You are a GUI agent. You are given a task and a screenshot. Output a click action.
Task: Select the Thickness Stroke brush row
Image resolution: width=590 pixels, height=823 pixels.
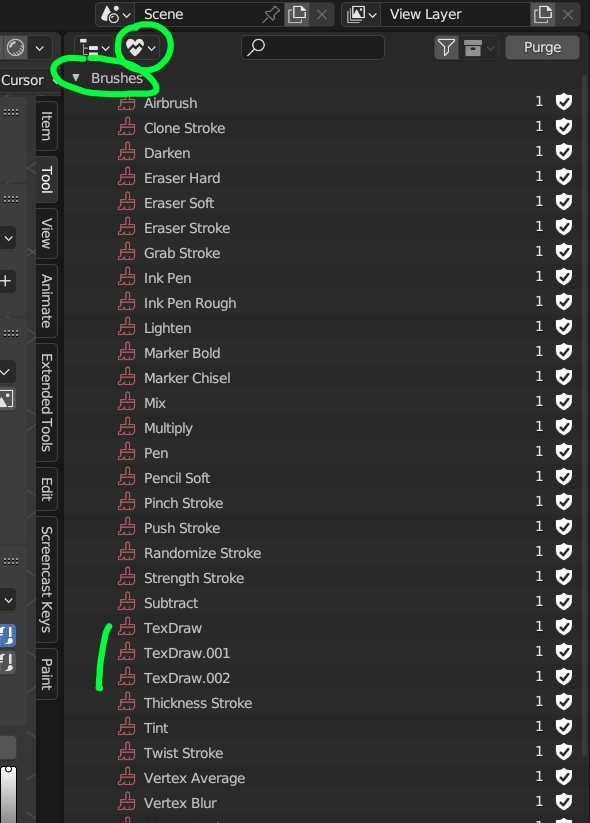click(322, 703)
